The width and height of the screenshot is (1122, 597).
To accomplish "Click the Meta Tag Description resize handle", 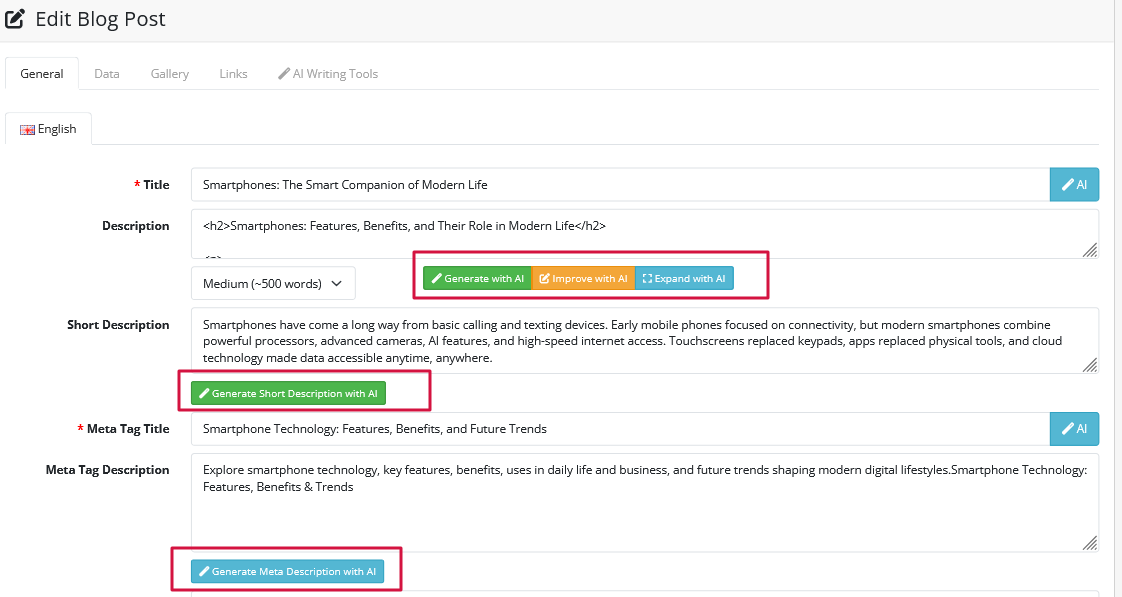I will pos(1090,543).
